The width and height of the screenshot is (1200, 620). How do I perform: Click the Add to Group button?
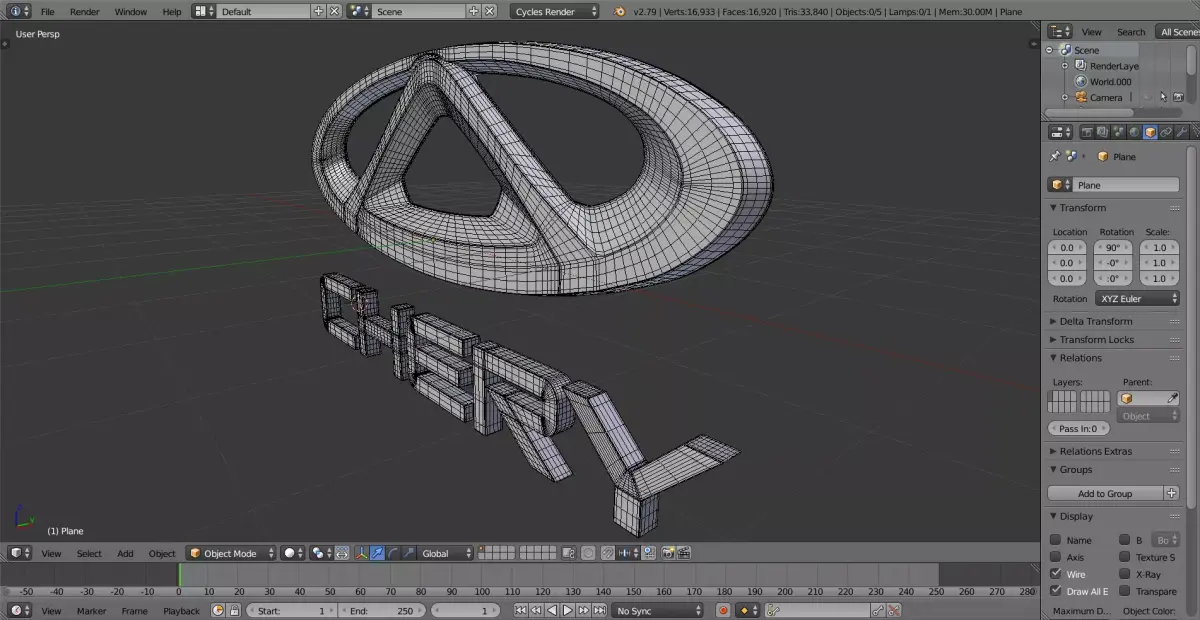point(1105,493)
